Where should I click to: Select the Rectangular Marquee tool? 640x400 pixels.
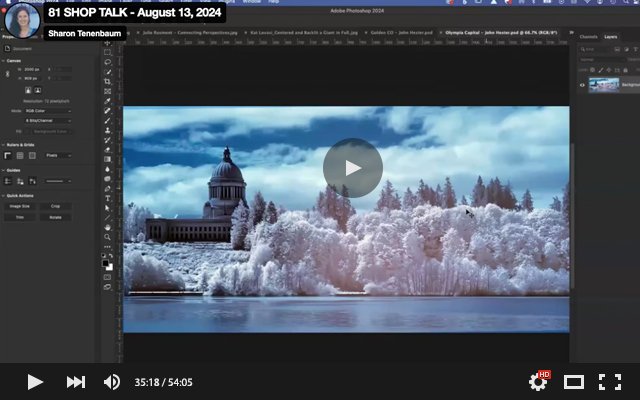107,53
